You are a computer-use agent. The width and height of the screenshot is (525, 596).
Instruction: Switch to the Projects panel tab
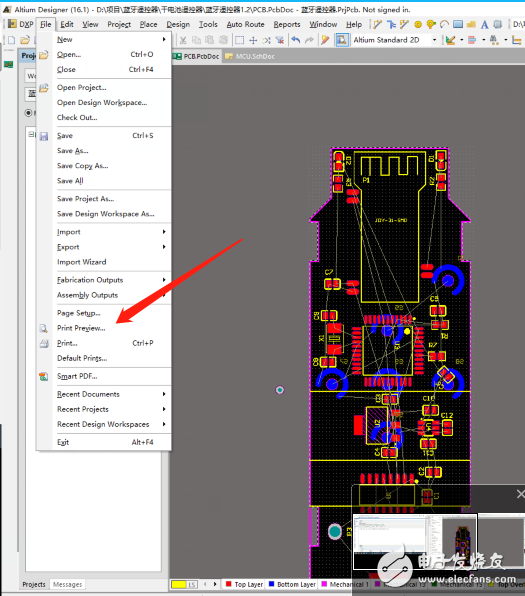pos(34,584)
